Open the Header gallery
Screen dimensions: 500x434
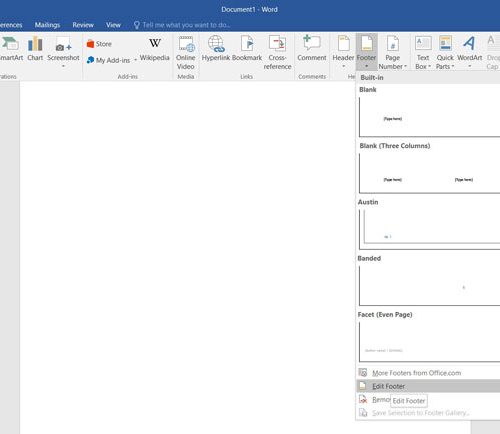343,52
